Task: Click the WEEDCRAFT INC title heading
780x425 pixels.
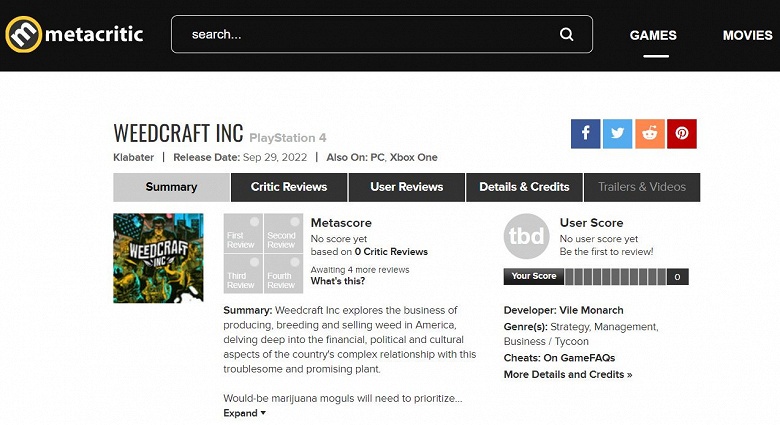Action: (178, 133)
